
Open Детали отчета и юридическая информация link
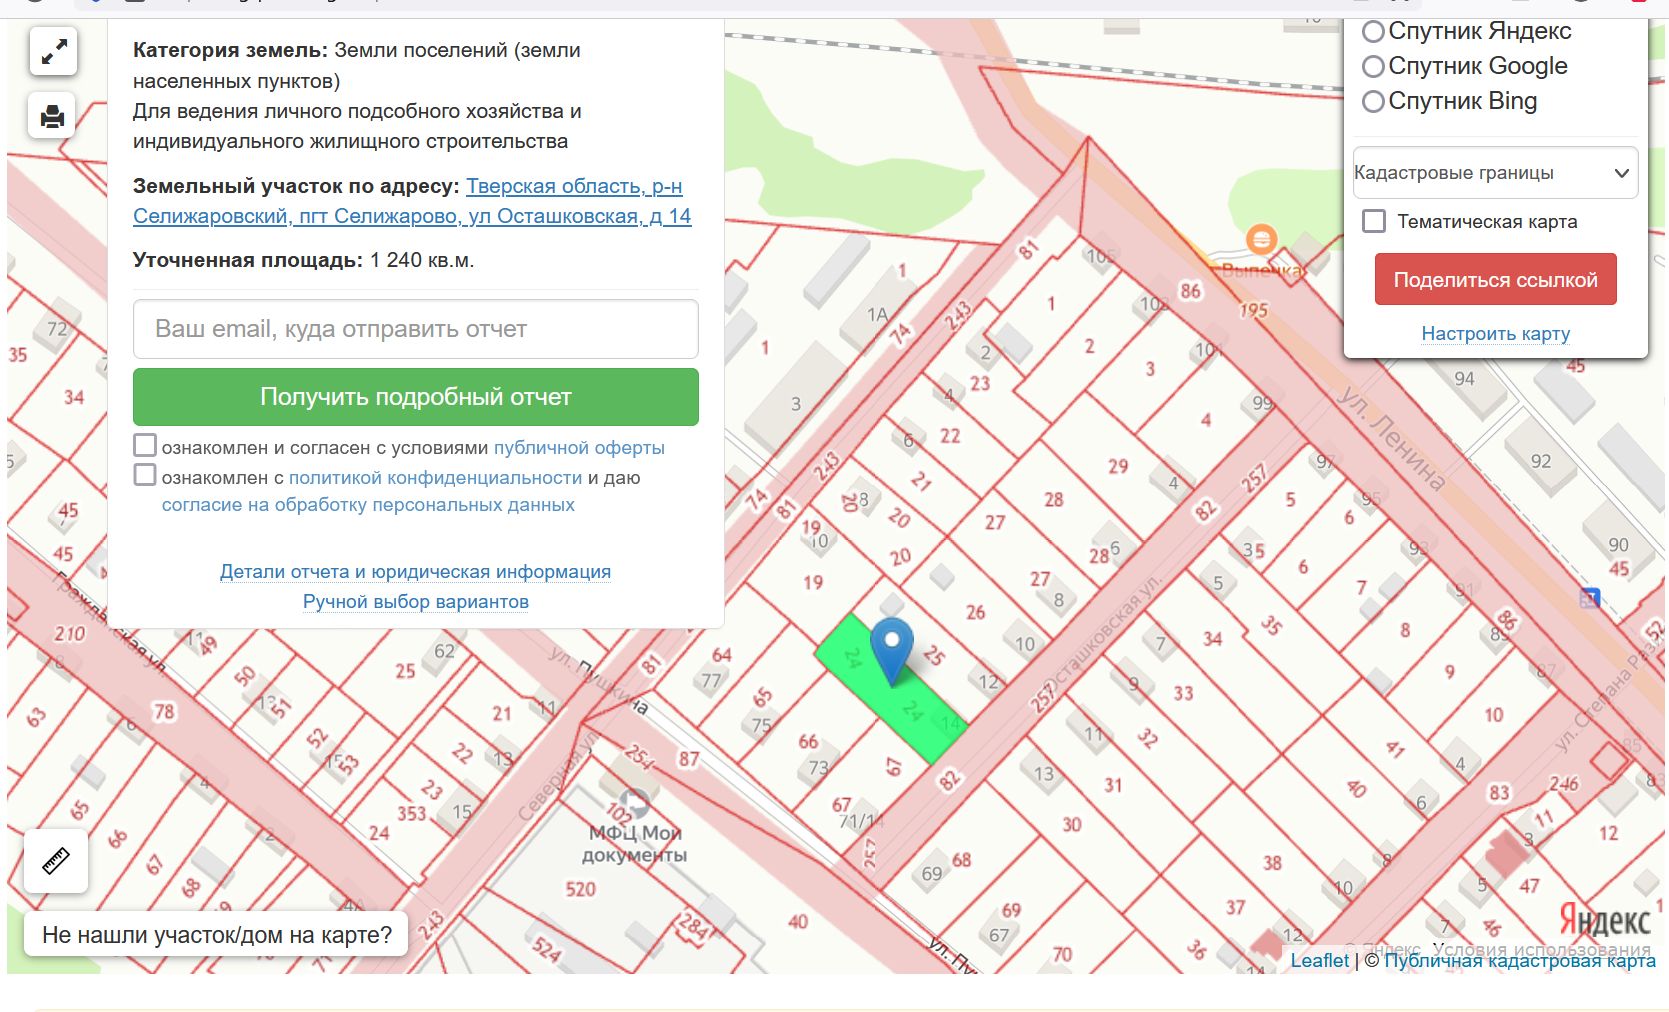coord(415,572)
